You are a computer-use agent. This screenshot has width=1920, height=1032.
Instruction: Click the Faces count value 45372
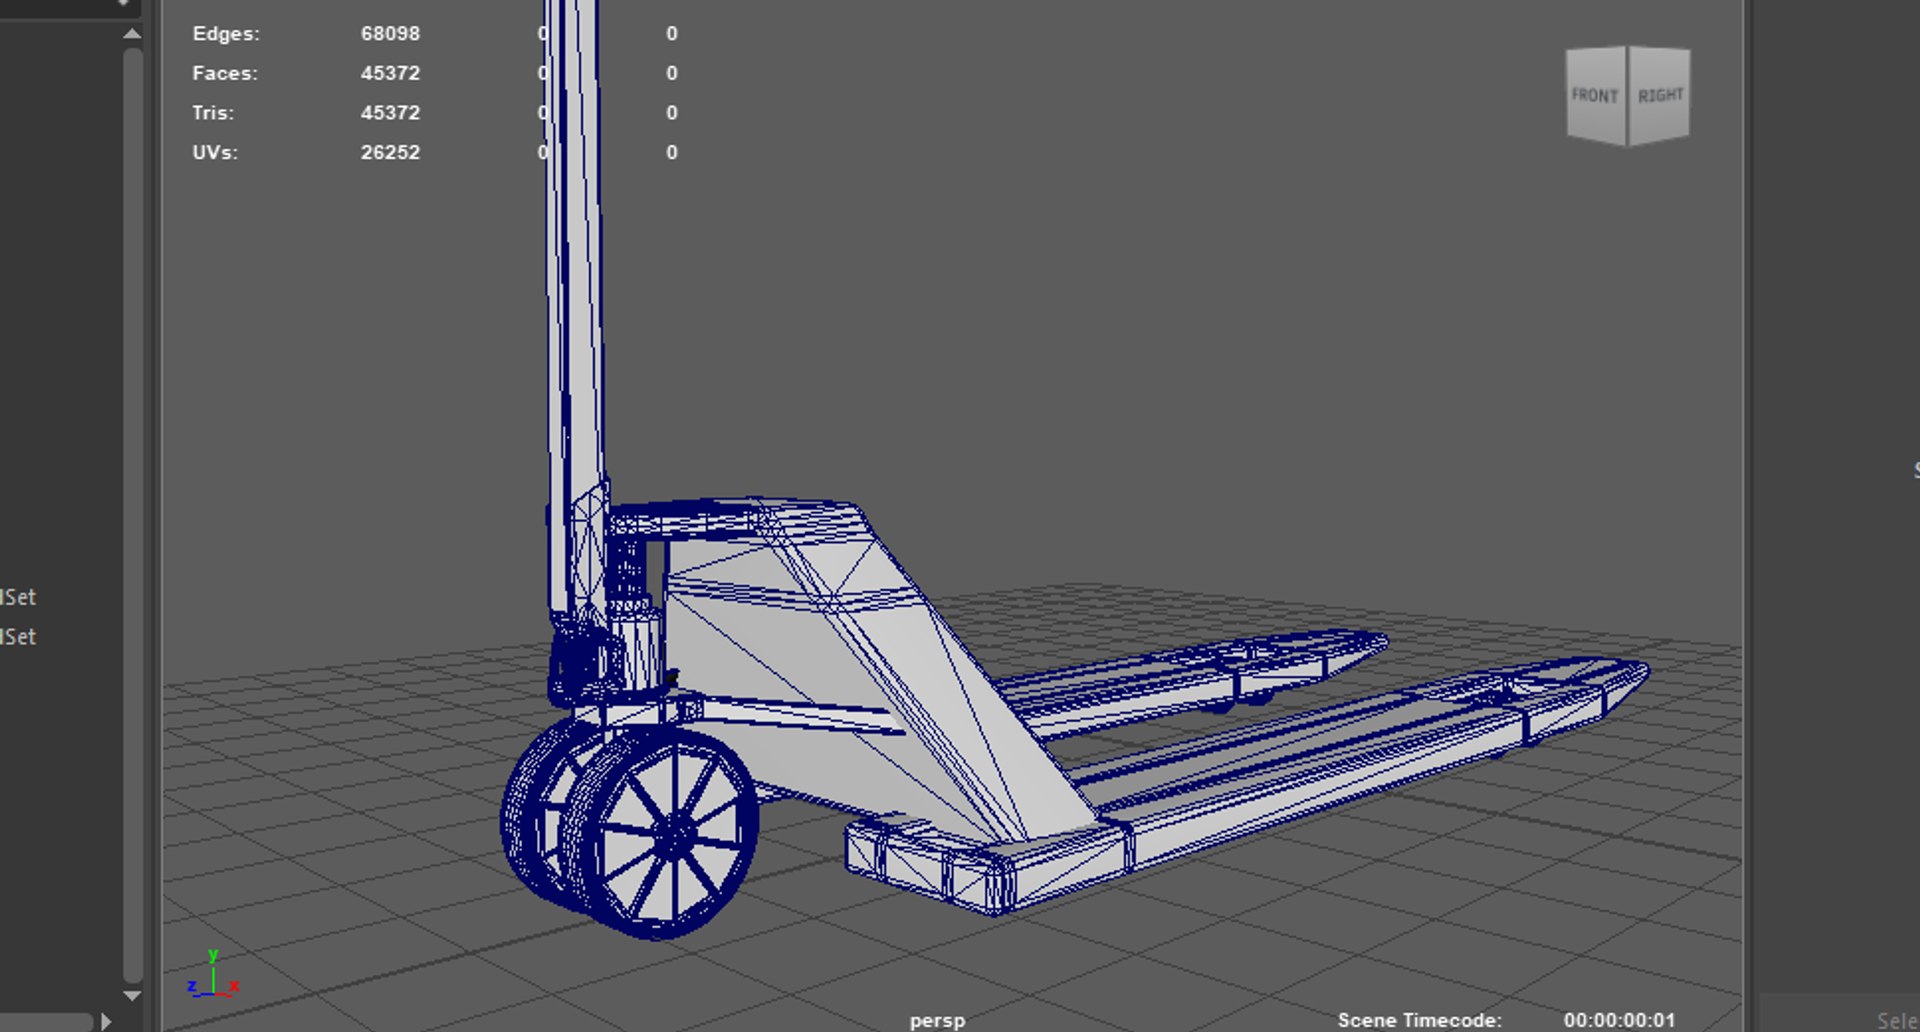click(x=390, y=73)
